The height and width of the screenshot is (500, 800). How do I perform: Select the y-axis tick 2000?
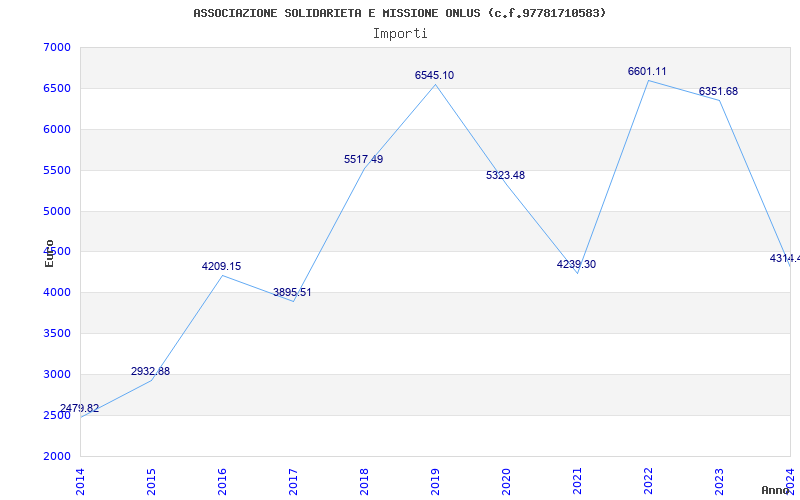coord(57,456)
